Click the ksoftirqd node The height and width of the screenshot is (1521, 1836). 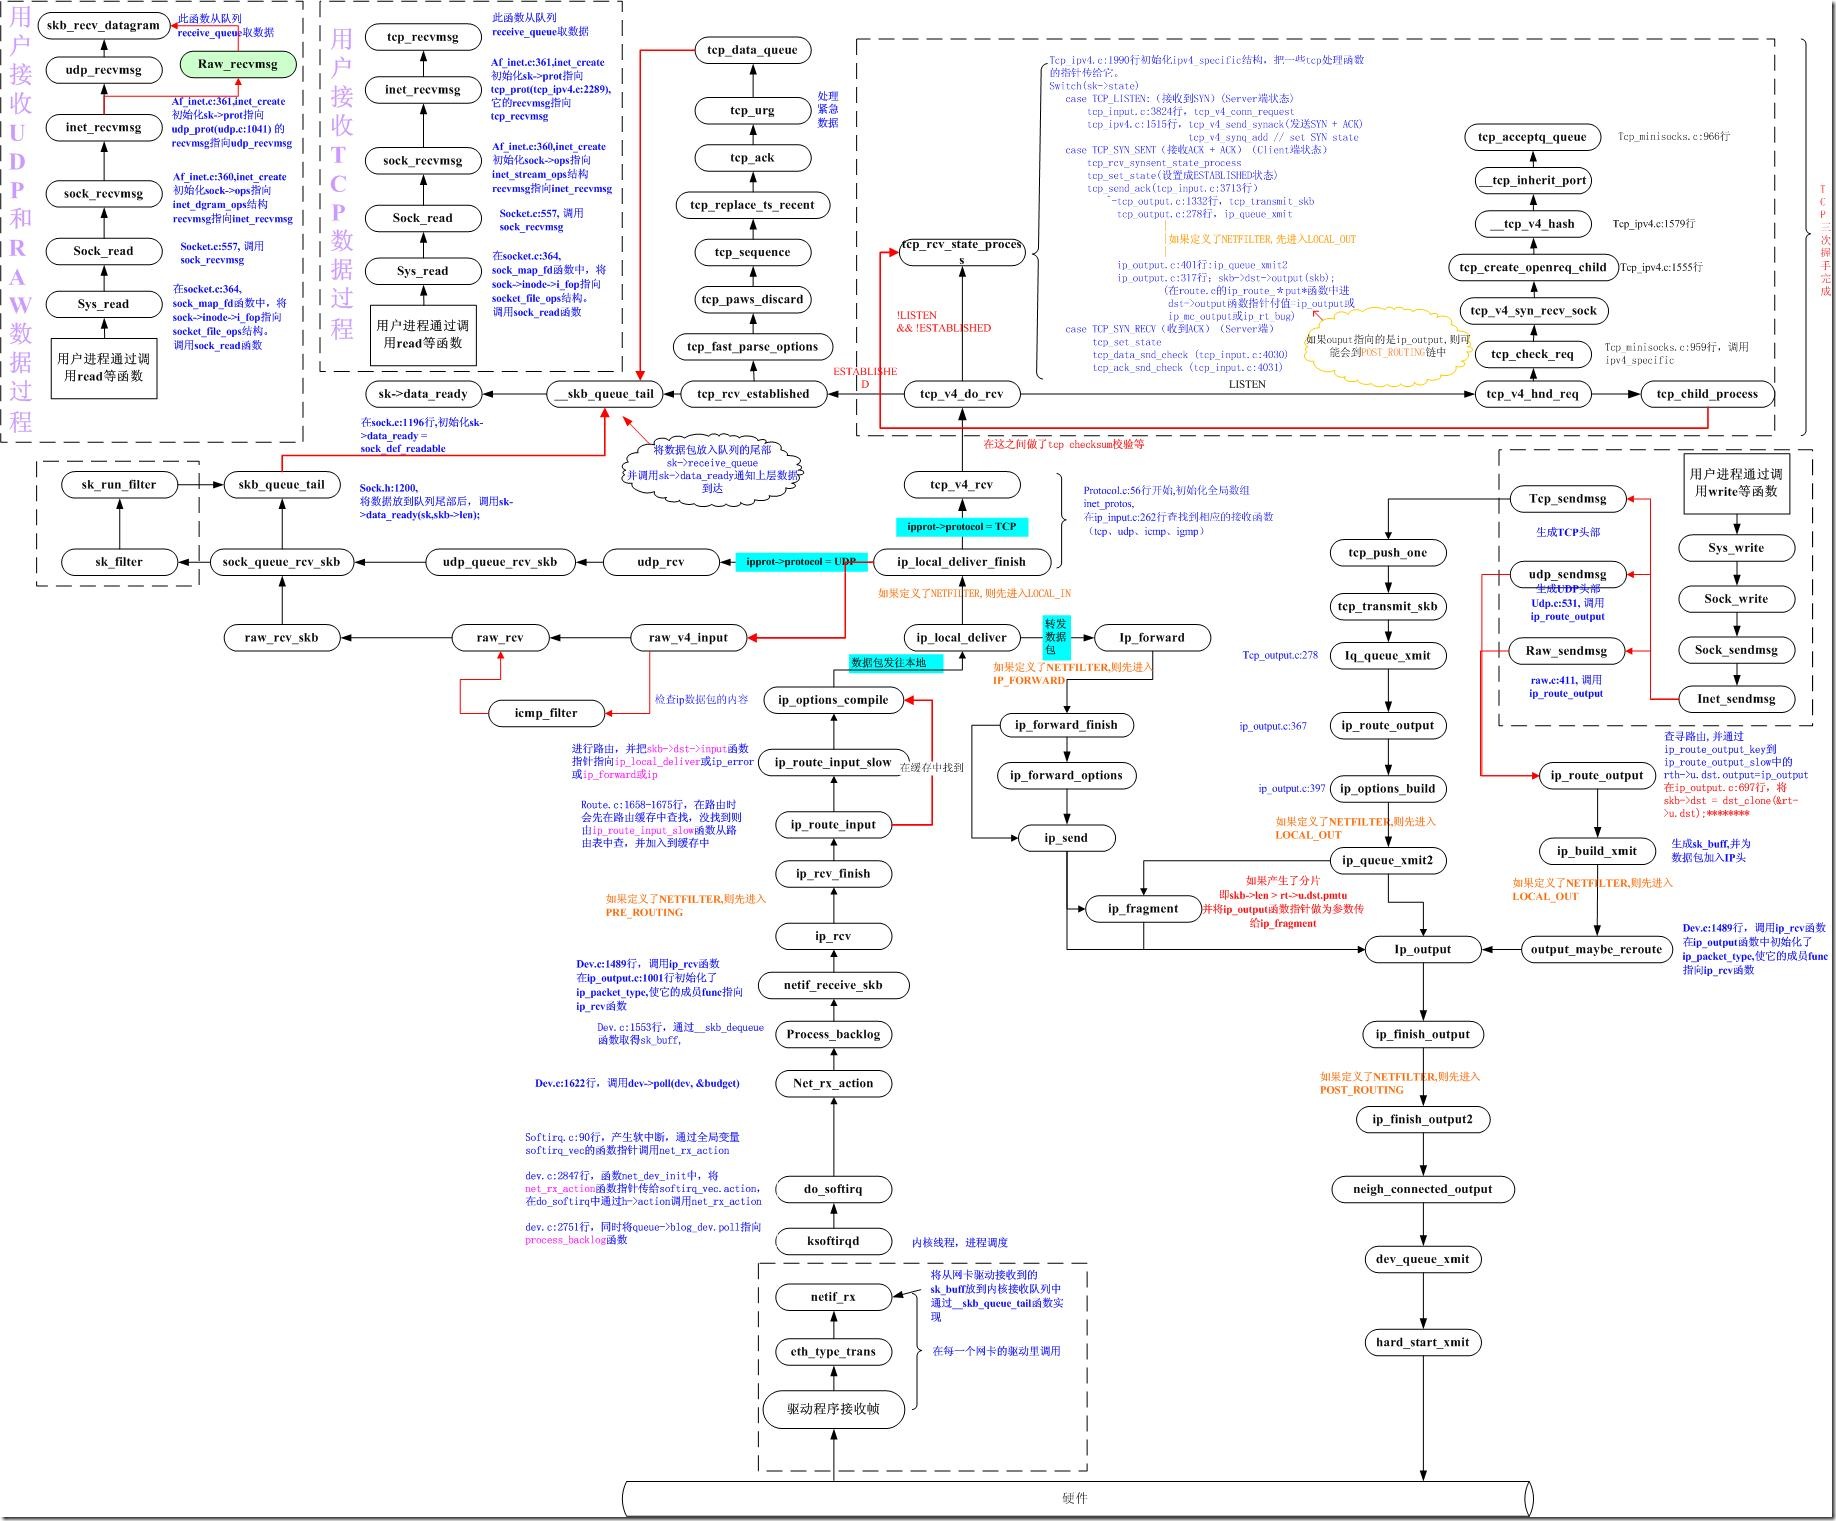tap(833, 1241)
